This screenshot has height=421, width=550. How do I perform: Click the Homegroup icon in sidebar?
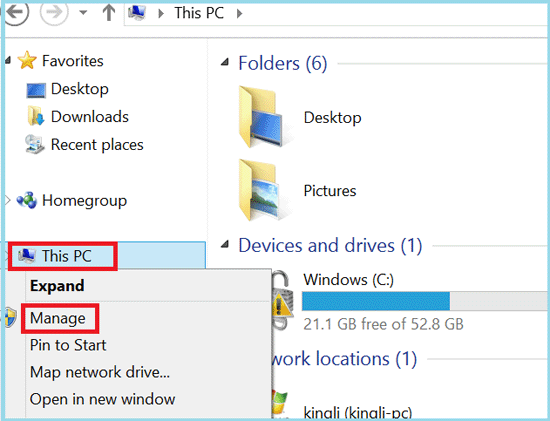tap(27, 200)
